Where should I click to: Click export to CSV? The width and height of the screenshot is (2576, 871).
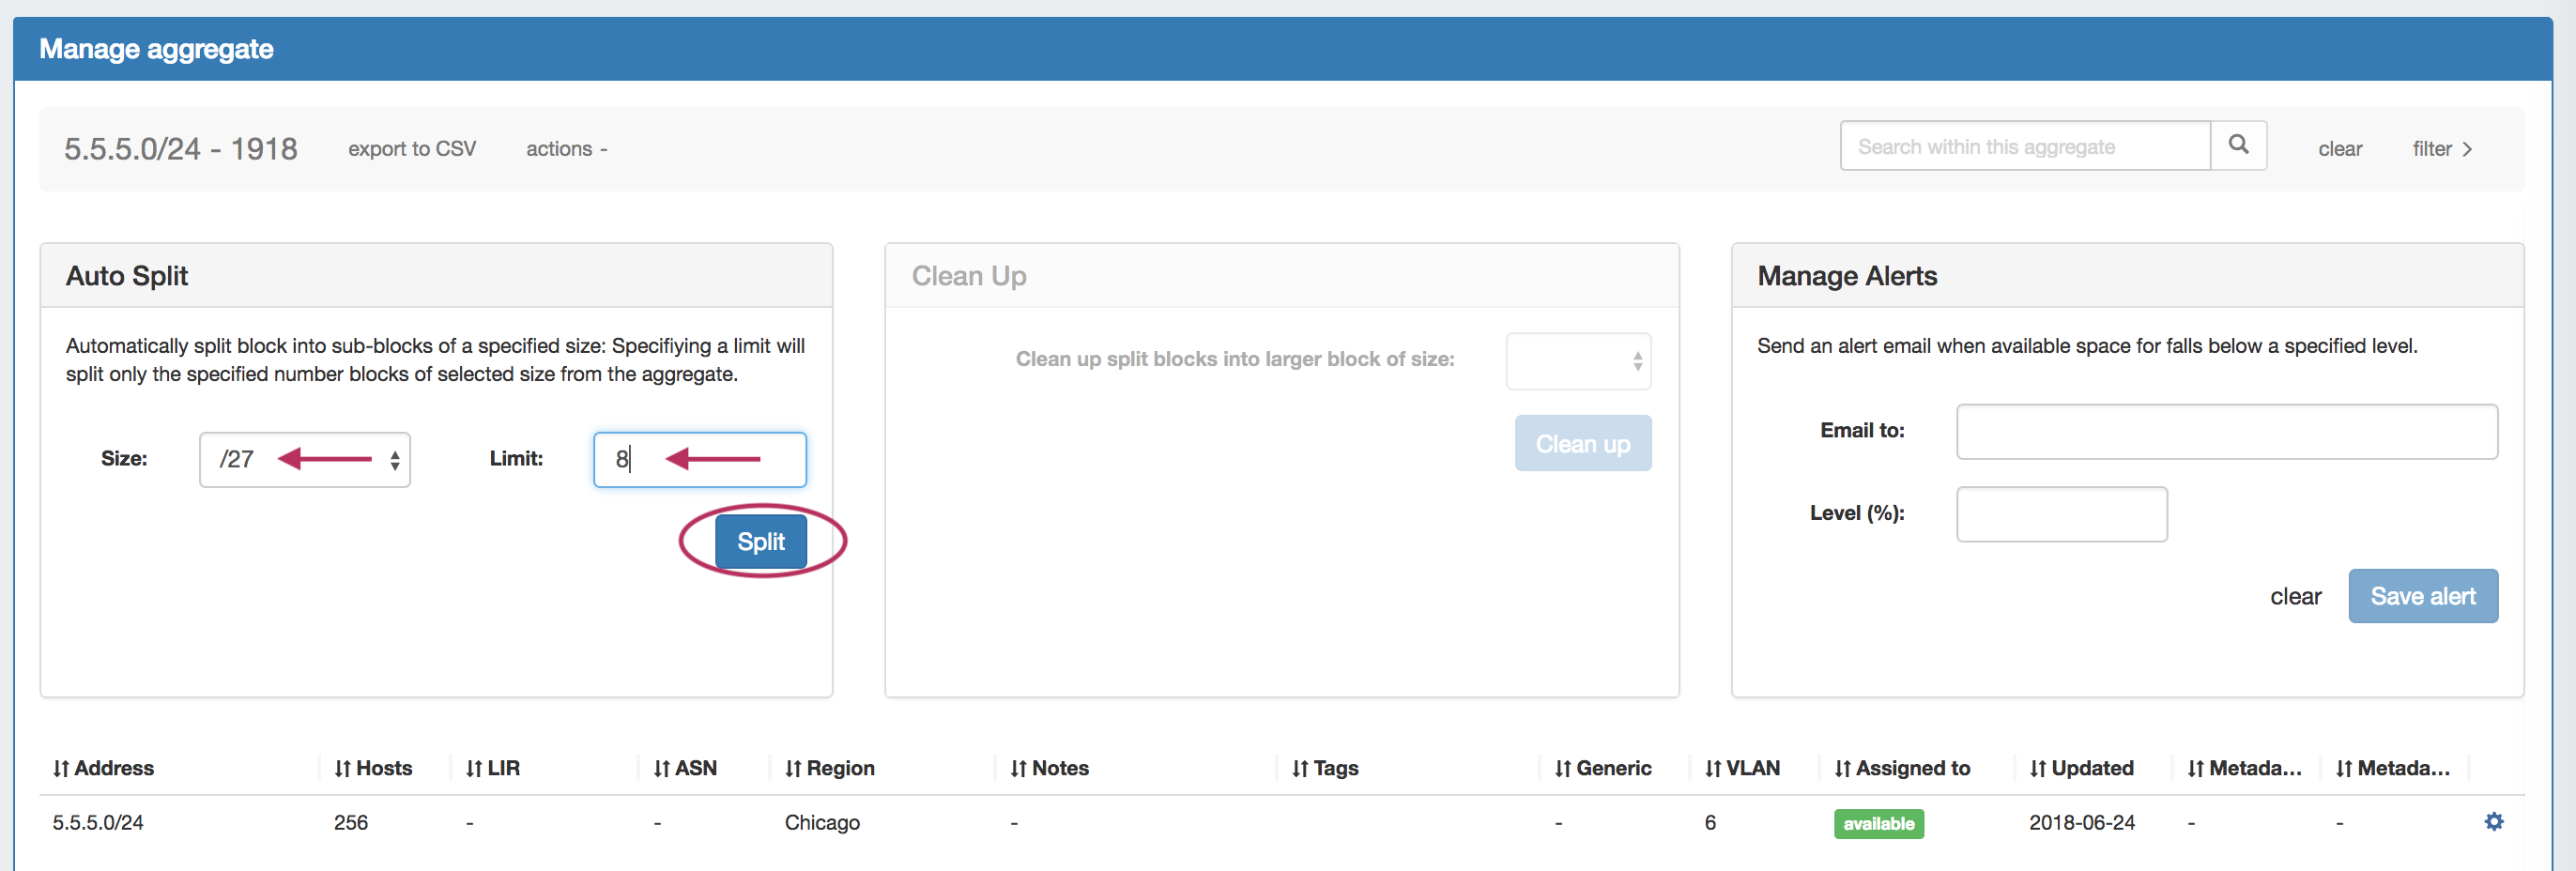(412, 149)
